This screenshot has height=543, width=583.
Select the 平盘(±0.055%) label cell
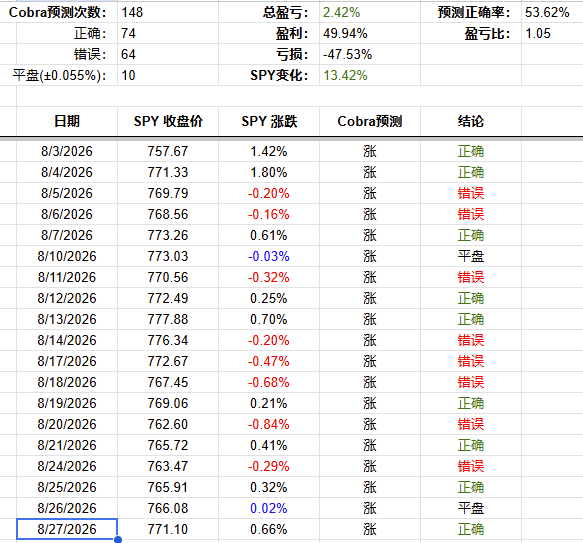click(59, 75)
